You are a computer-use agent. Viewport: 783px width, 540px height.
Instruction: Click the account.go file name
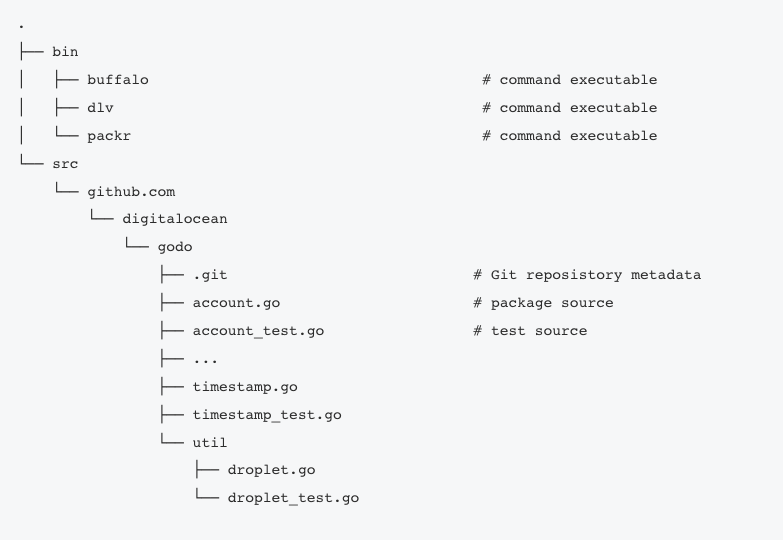(237, 303)
